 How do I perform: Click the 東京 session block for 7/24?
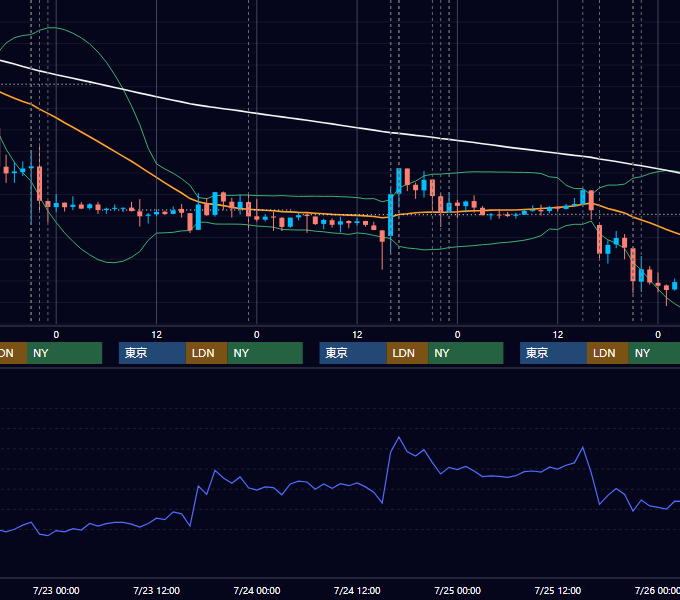353,353
